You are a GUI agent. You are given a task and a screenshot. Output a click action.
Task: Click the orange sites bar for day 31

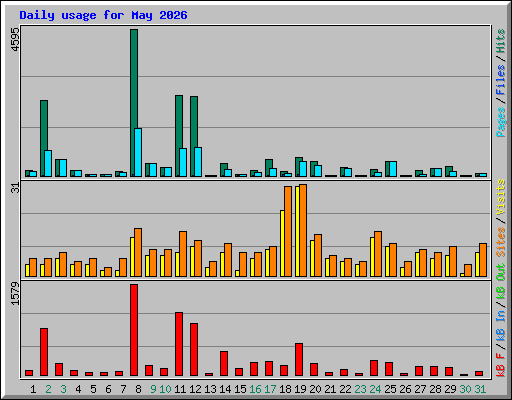tap(483, 260)
